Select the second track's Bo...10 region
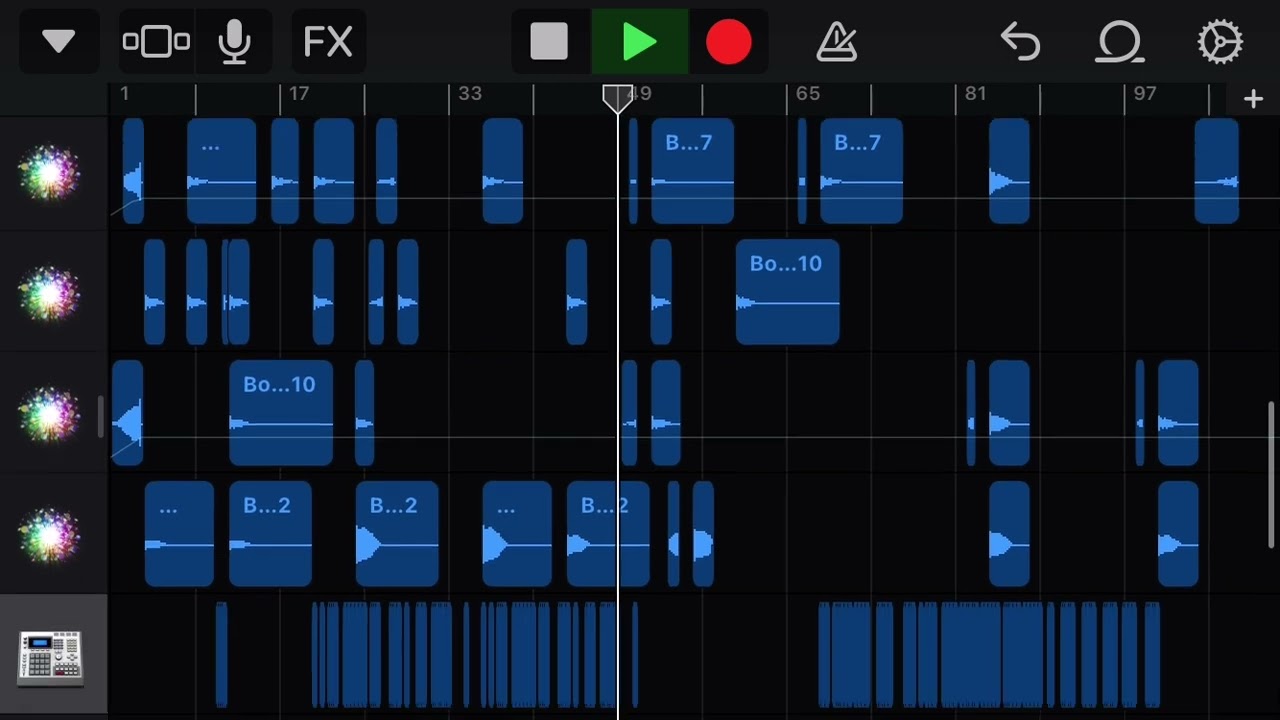 (x=787, y=292)
